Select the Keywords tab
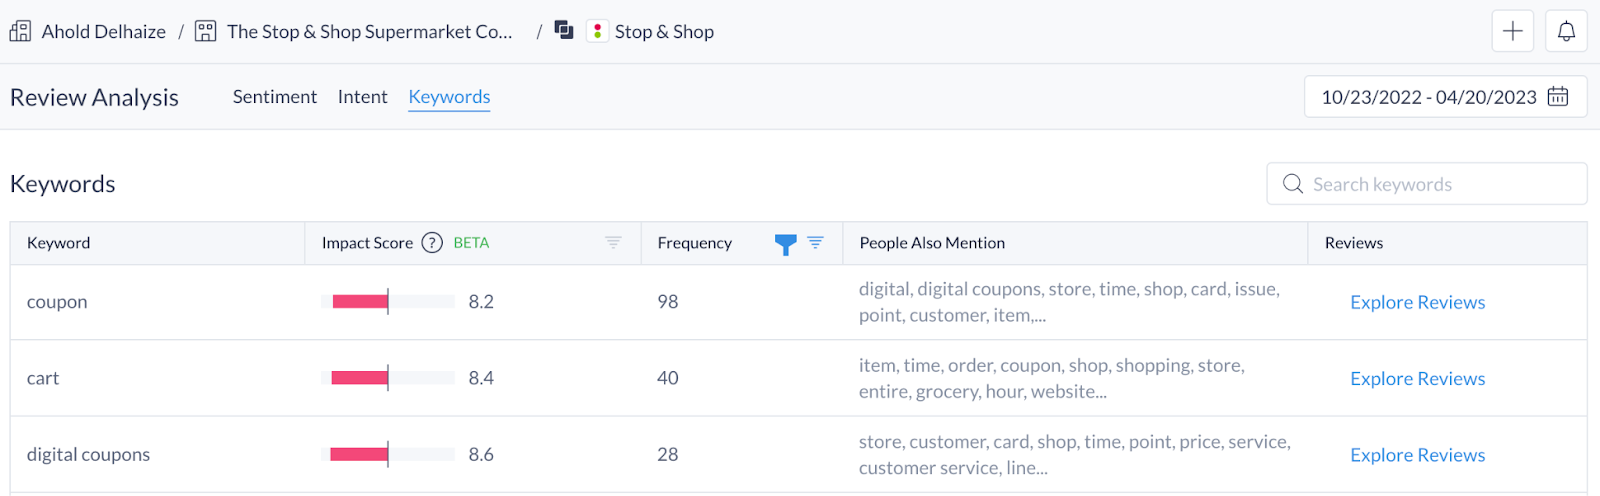Image resolution: width=1600 pixels, height=496 pixels. [x=449, y=97]
